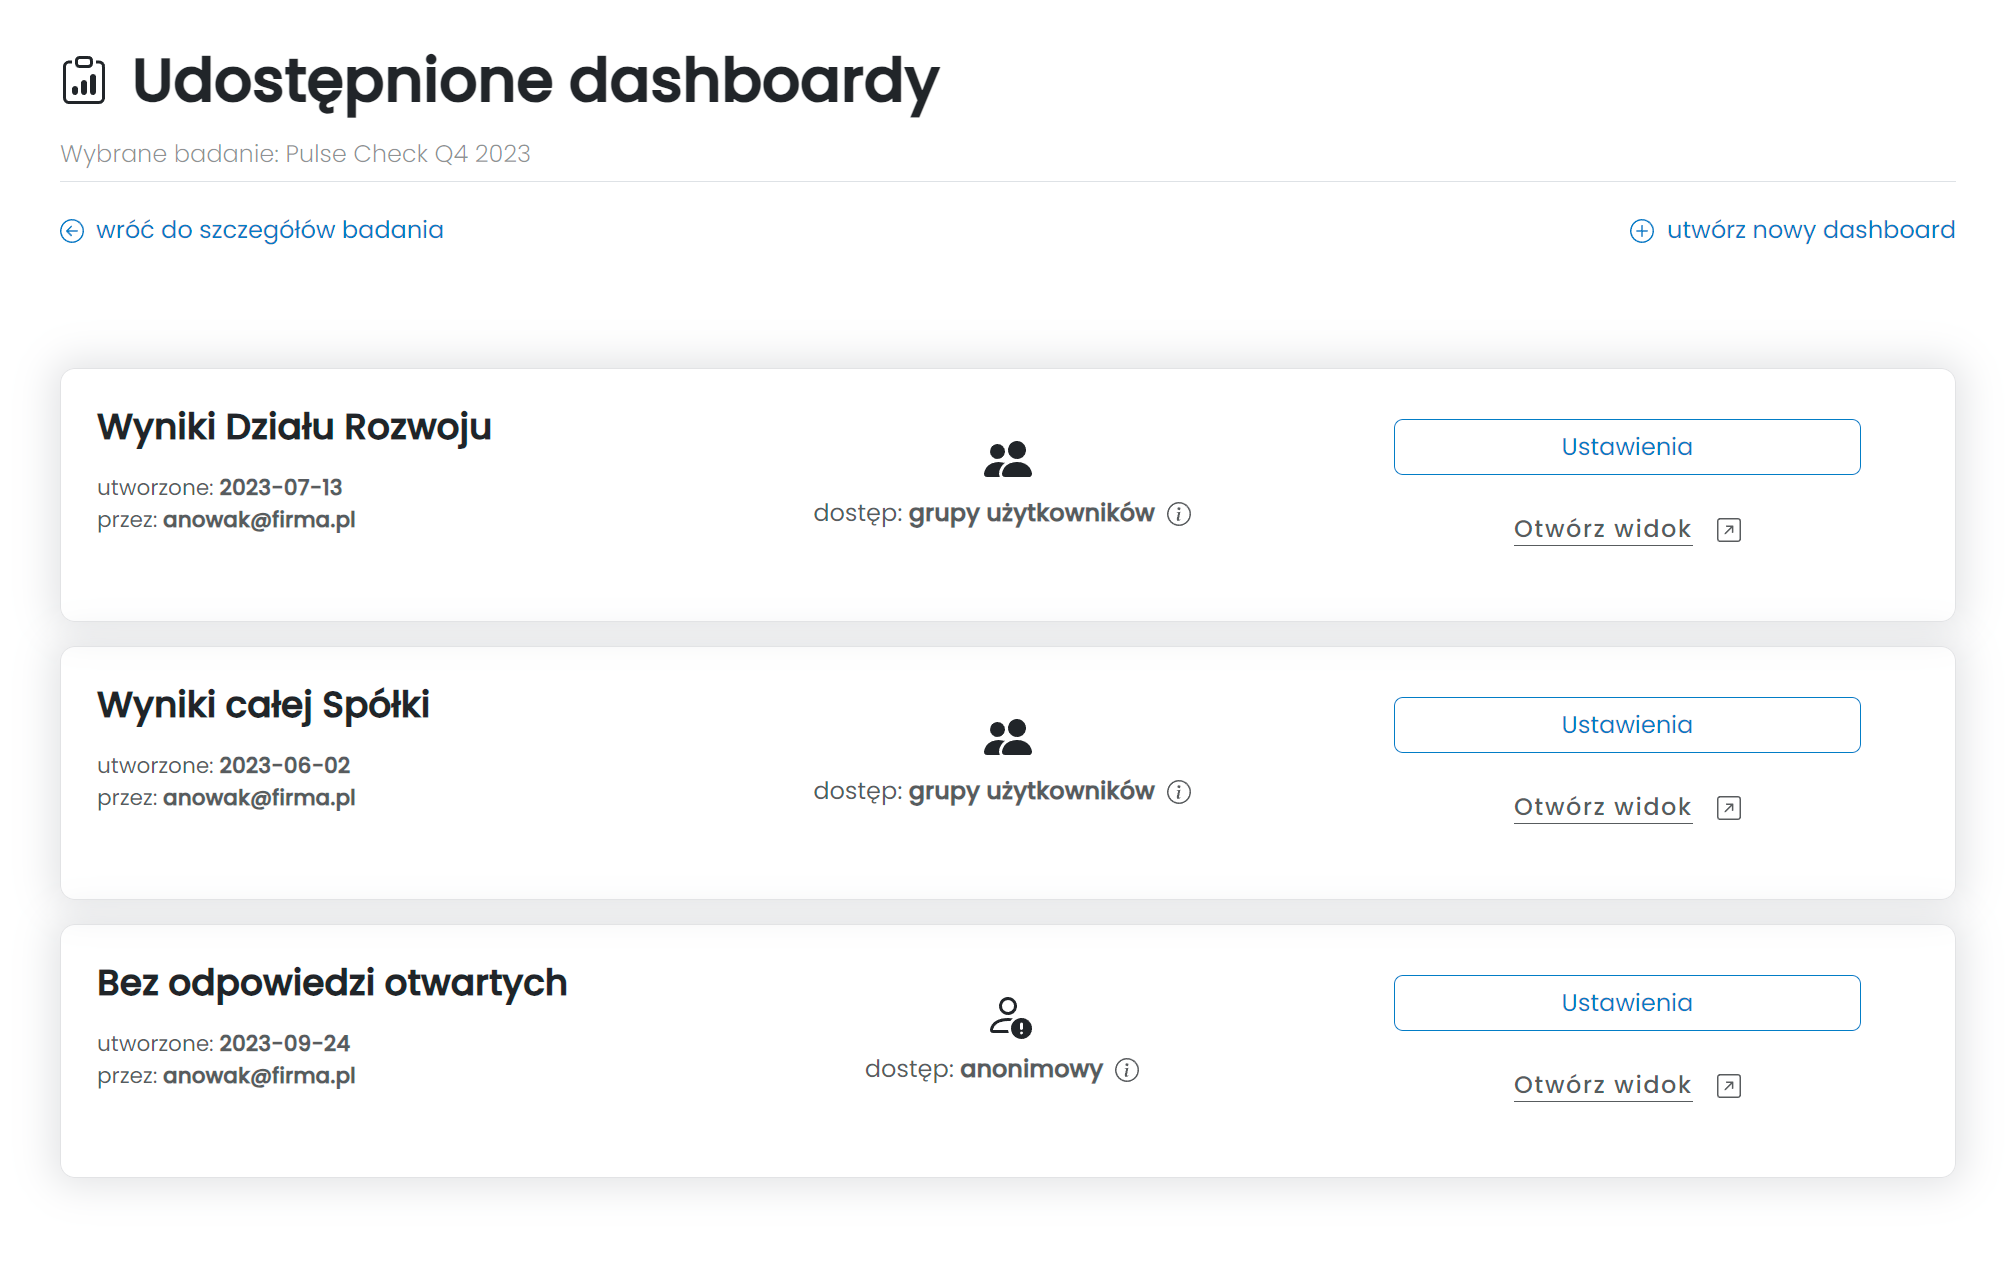Screen dimensions: 2014x1267
Task: Click creation date 2023-07-13
Action: coord(281,488)
